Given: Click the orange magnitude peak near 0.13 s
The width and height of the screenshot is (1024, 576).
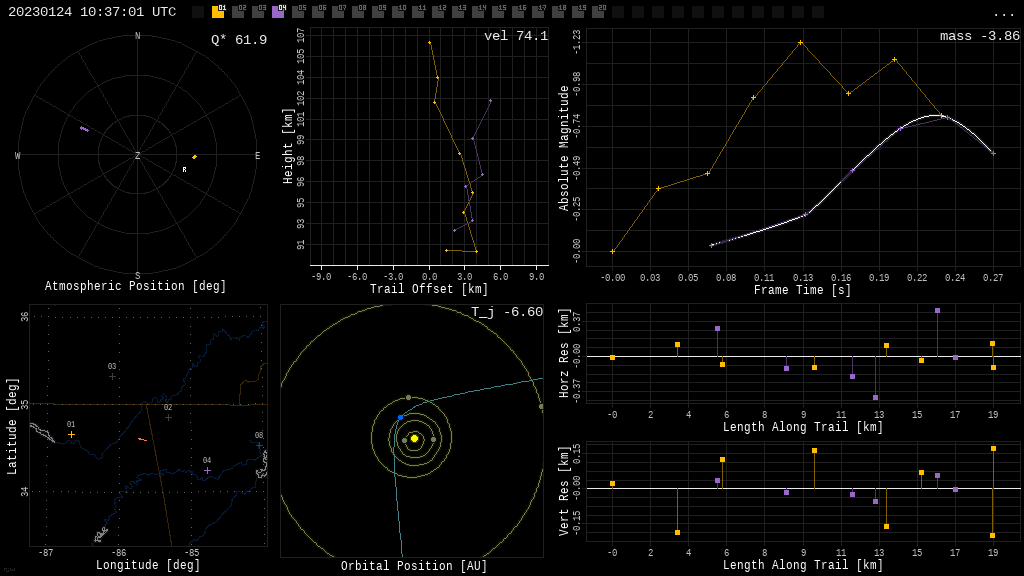Looking at the screenshot, I should [x=801, y=43].
